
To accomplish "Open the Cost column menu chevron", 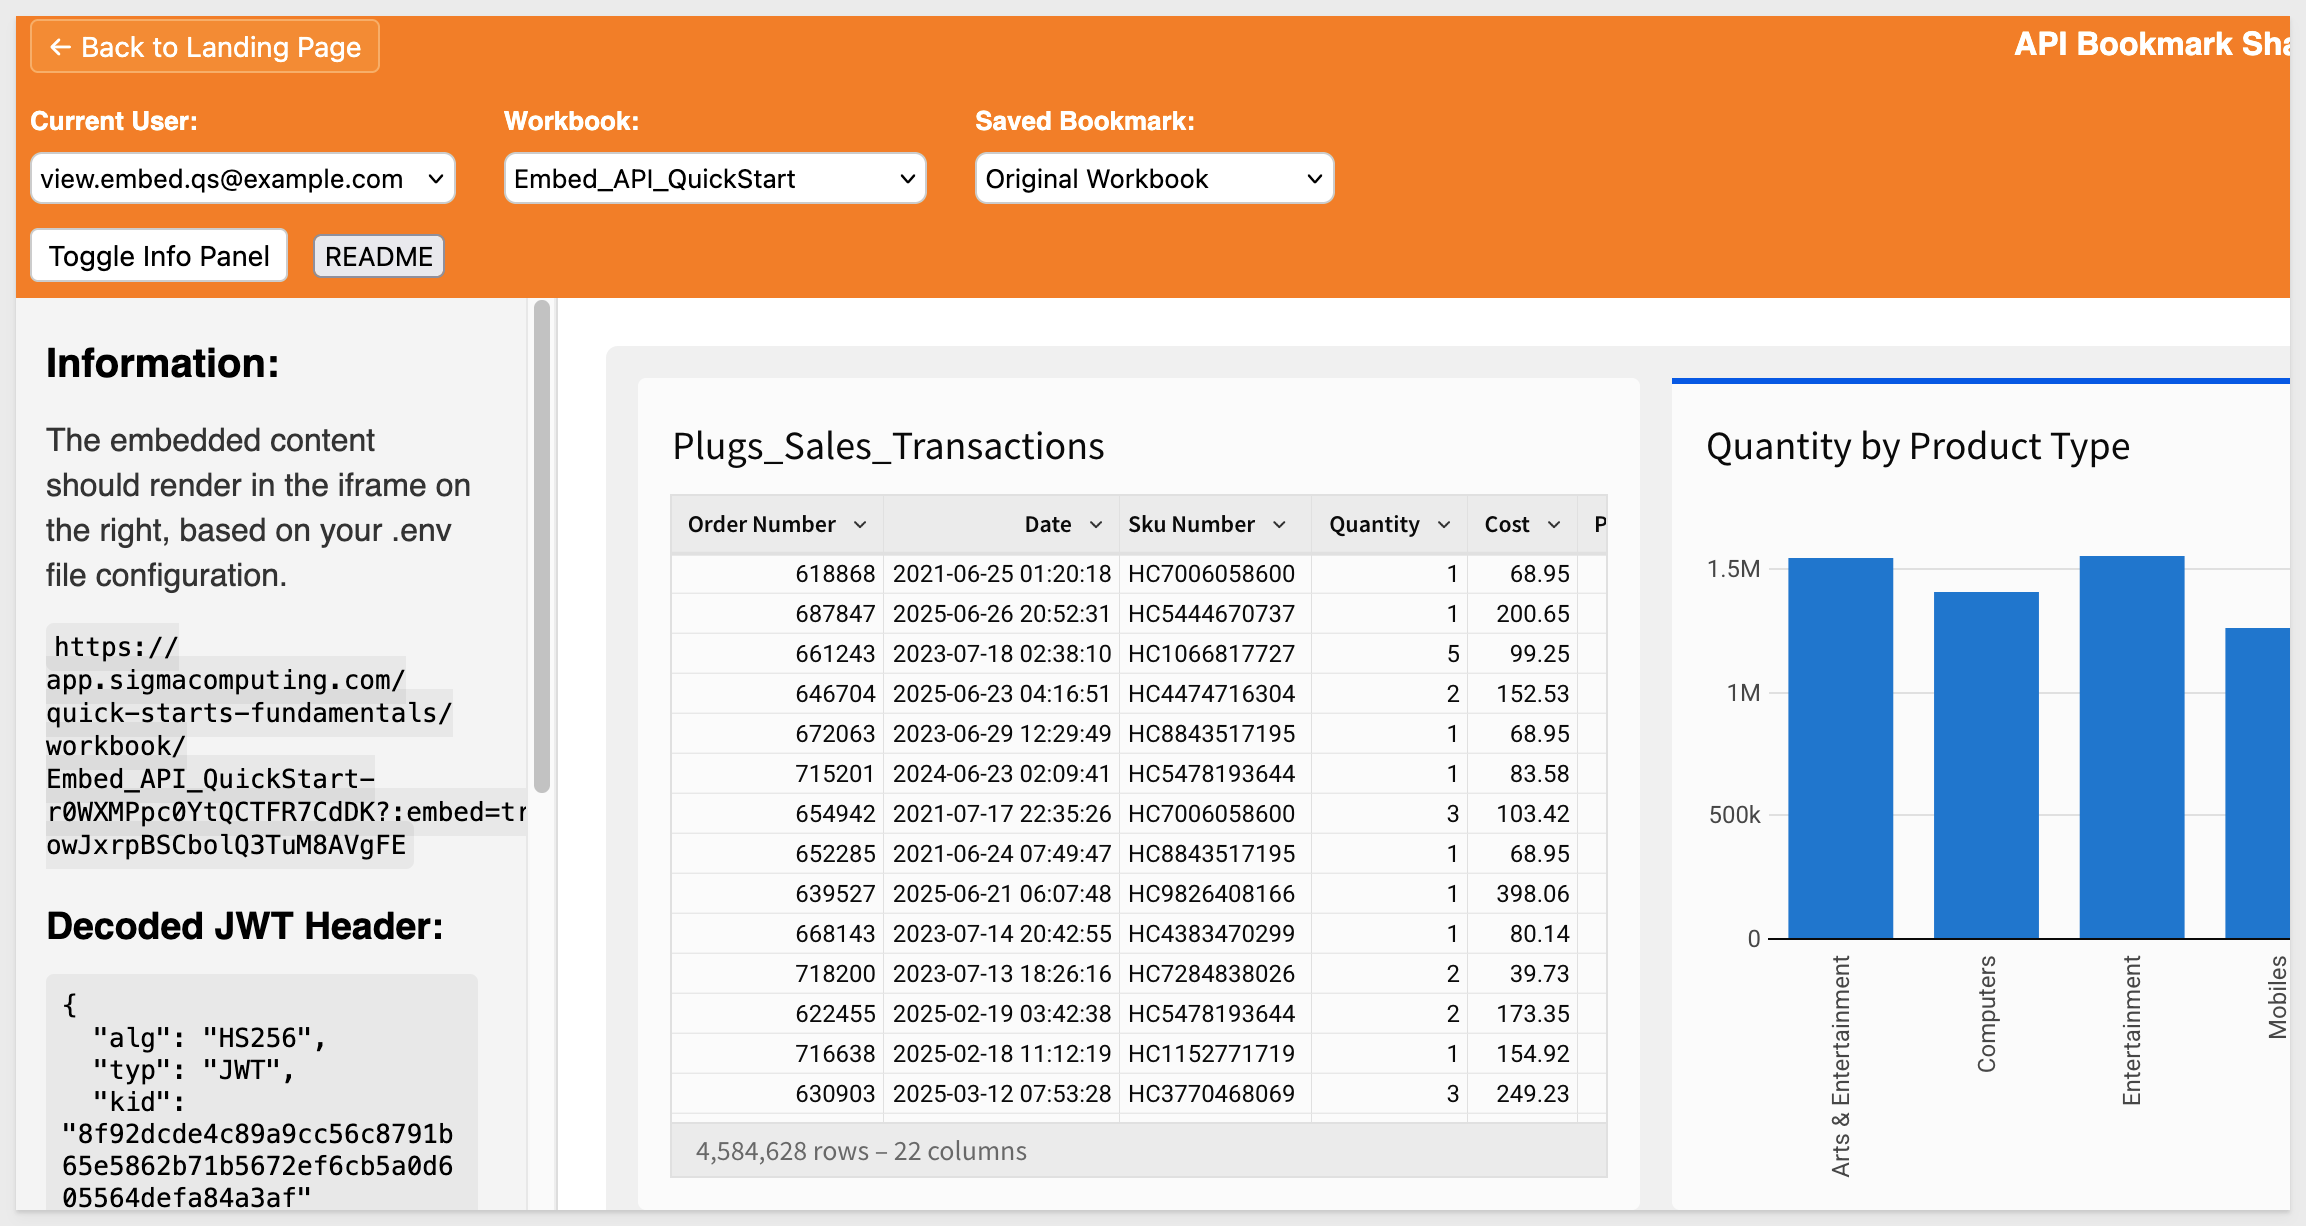I will pyautogui.click(x=1554, y=525).
